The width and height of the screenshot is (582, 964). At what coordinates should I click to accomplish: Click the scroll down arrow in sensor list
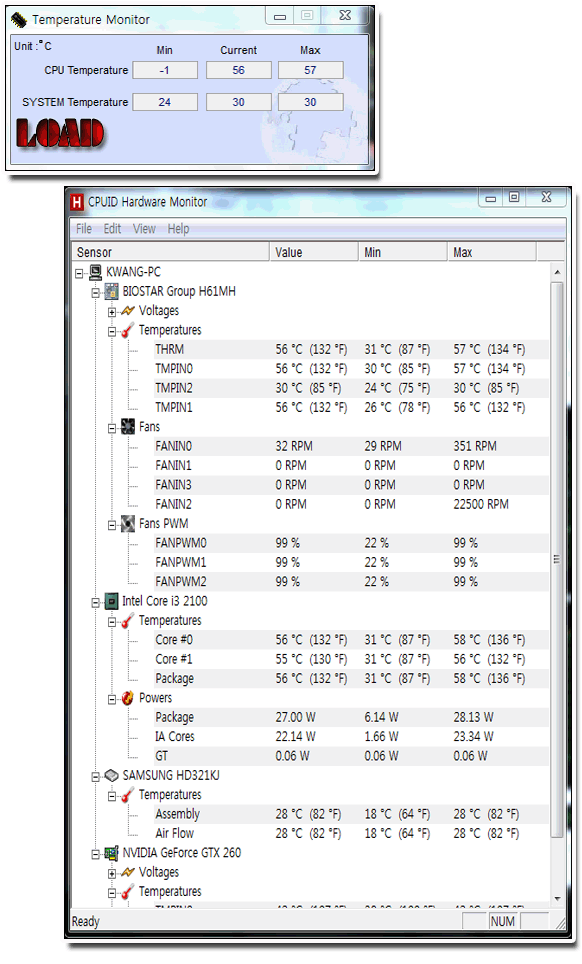pos(557,899)
